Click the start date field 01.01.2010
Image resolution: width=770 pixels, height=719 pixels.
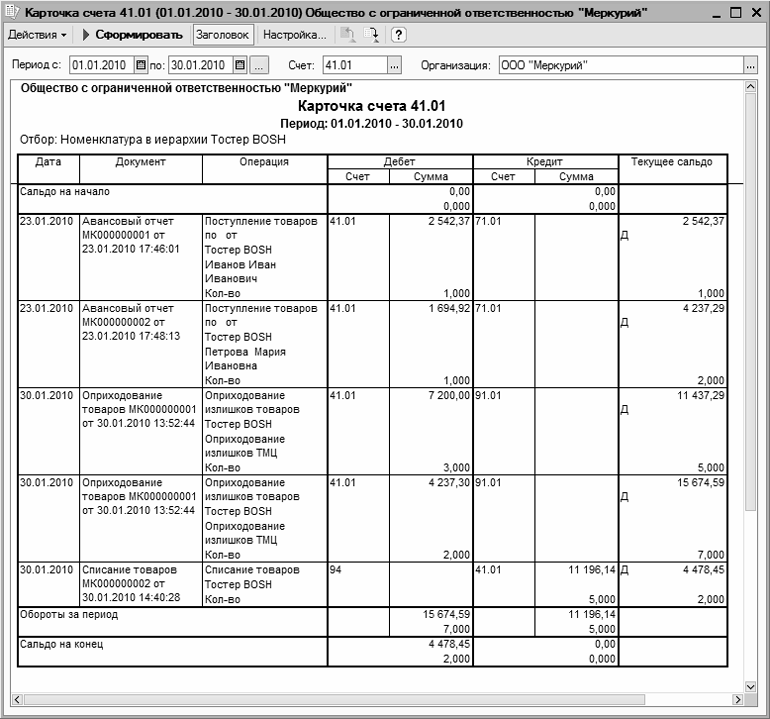[102, 65]
